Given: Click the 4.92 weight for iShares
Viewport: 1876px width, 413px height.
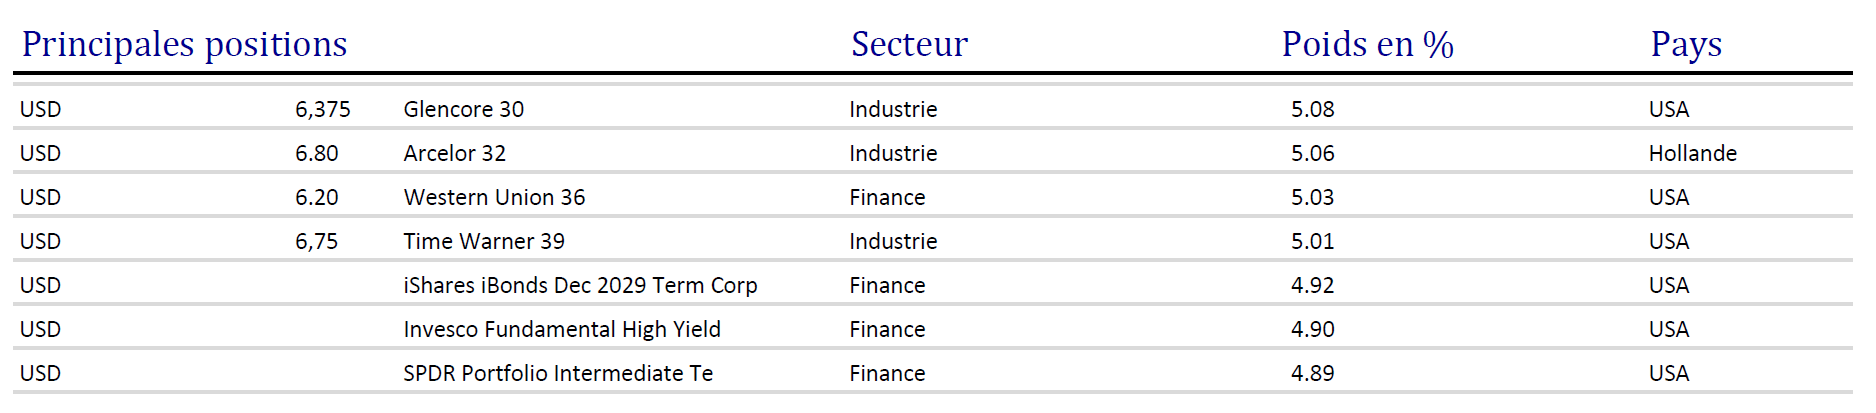Looking at the screenshot, I should click(1312, 285).
